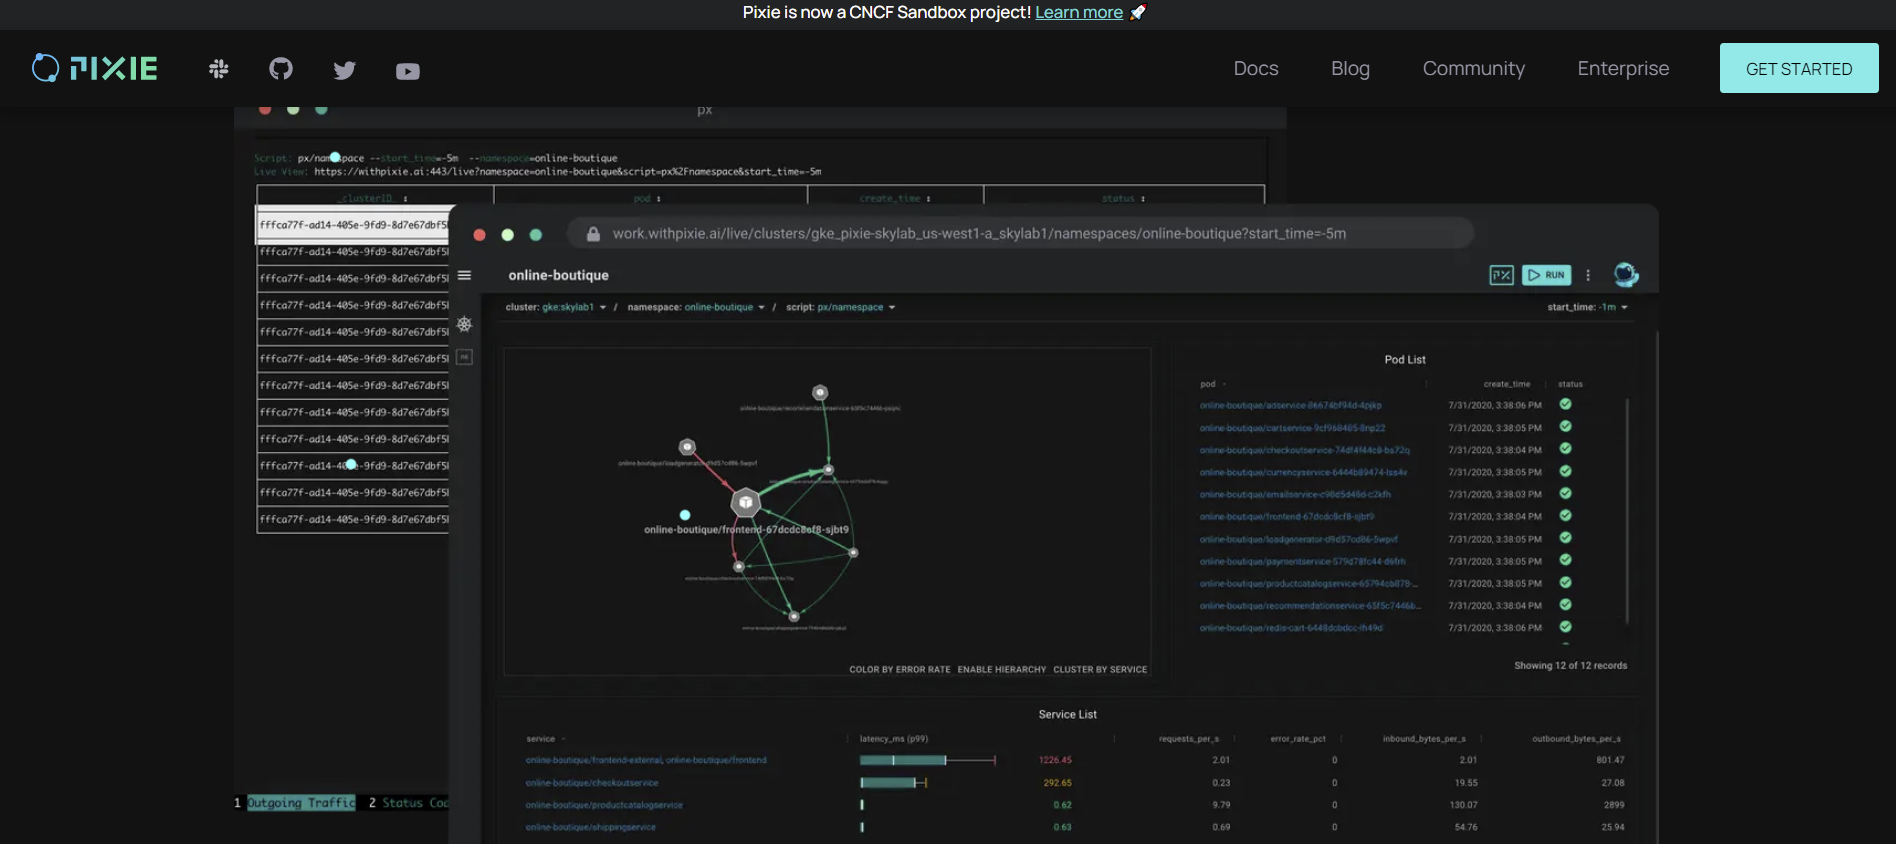Select the frontend pod hexagon node
The image size is (1896, 844).
click(745, 503)
